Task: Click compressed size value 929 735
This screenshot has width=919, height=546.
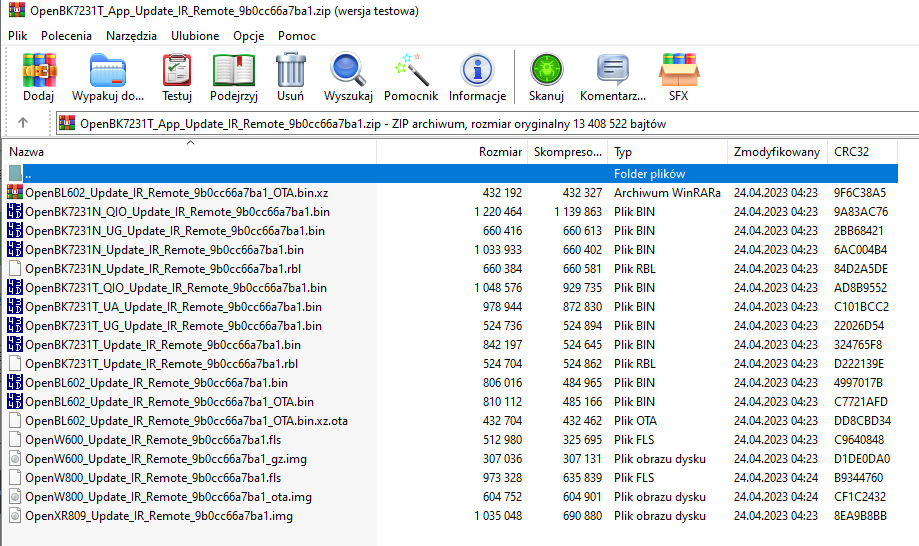Action: point(583,288)
